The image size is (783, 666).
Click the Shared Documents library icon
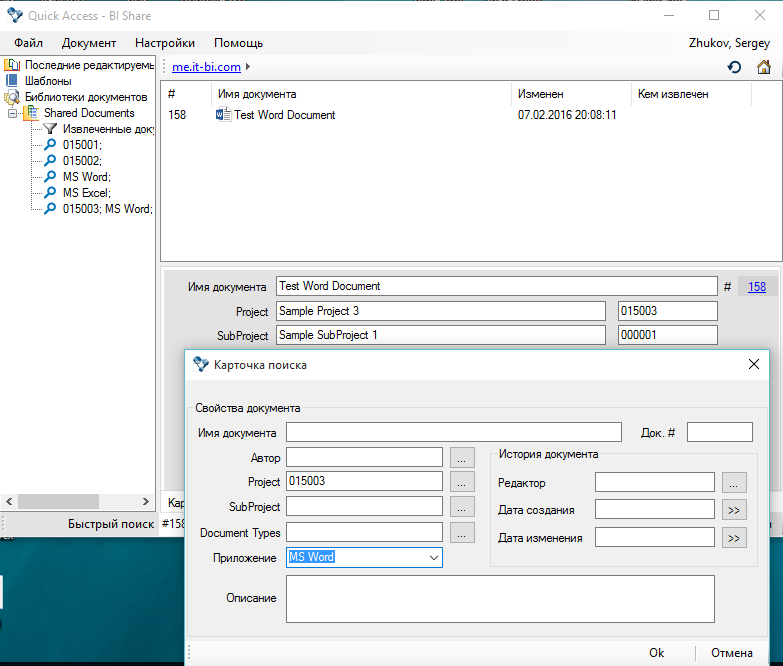tap(31, 113)
